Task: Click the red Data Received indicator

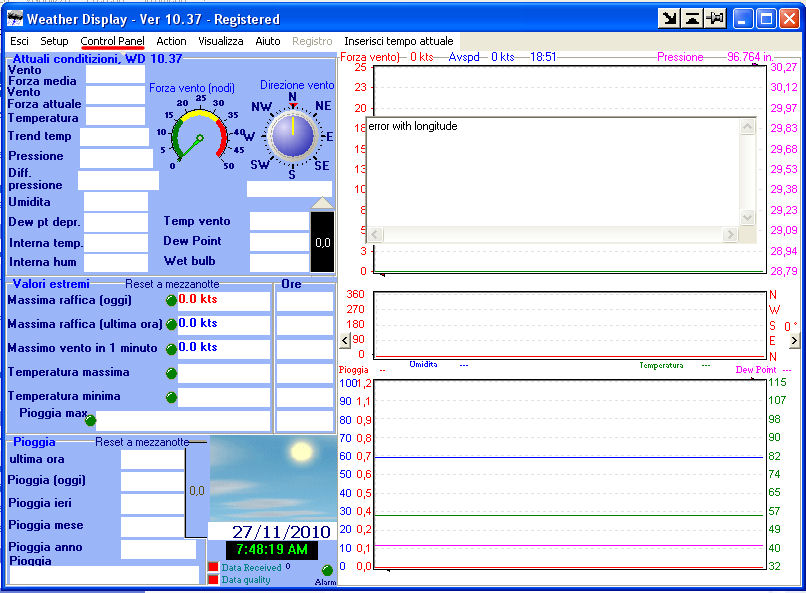Action: click(x=213, y=567)
